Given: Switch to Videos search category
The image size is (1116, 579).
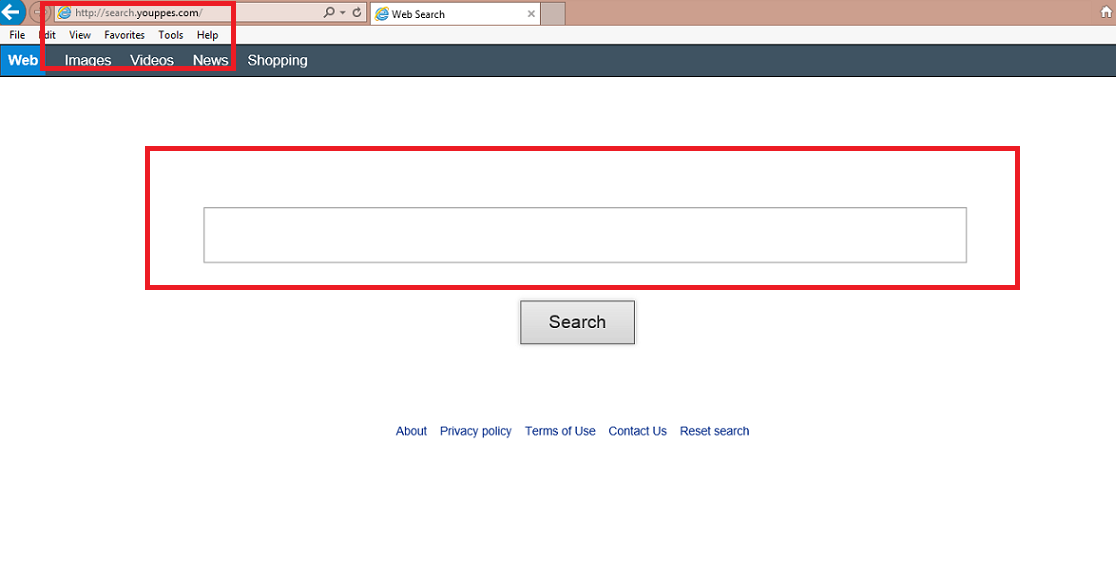Looking at the screenshot, I should point(152,60).
